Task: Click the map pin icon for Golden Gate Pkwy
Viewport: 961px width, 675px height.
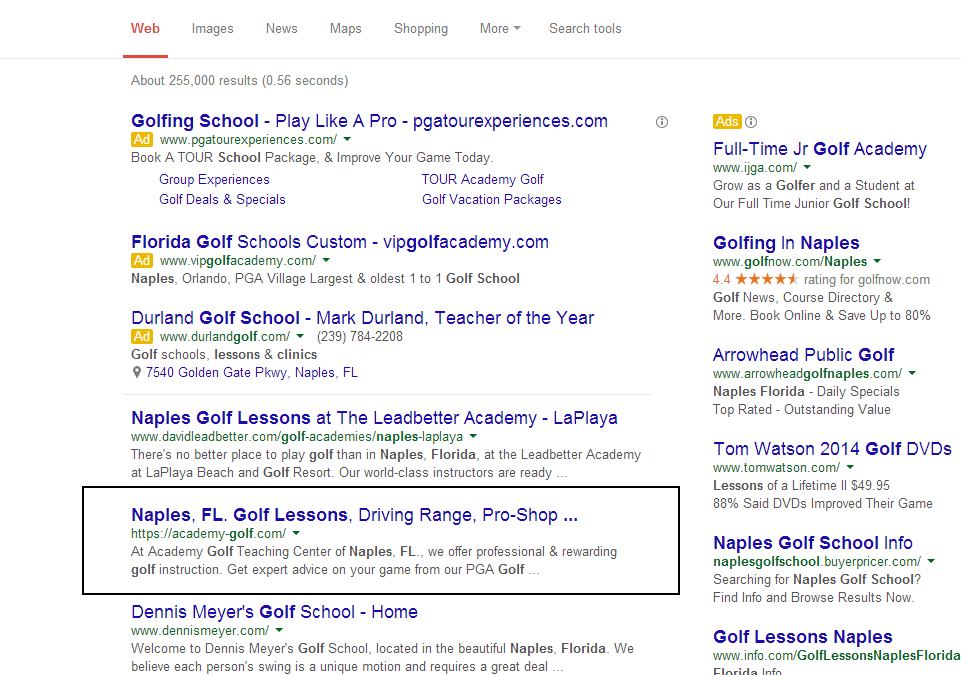Action: (x=137, y=373)
